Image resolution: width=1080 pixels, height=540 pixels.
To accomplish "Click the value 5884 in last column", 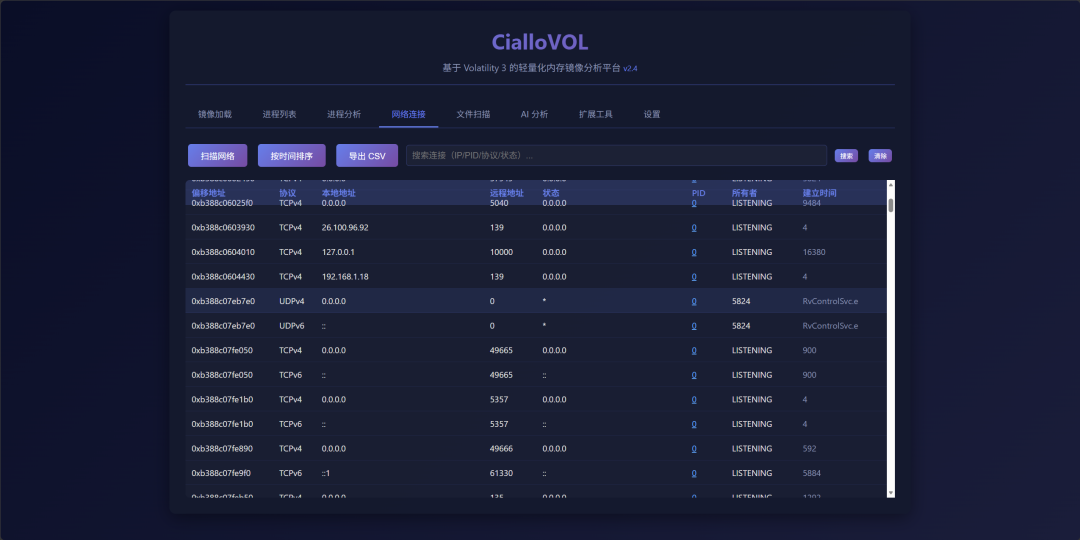I will 811,473.
